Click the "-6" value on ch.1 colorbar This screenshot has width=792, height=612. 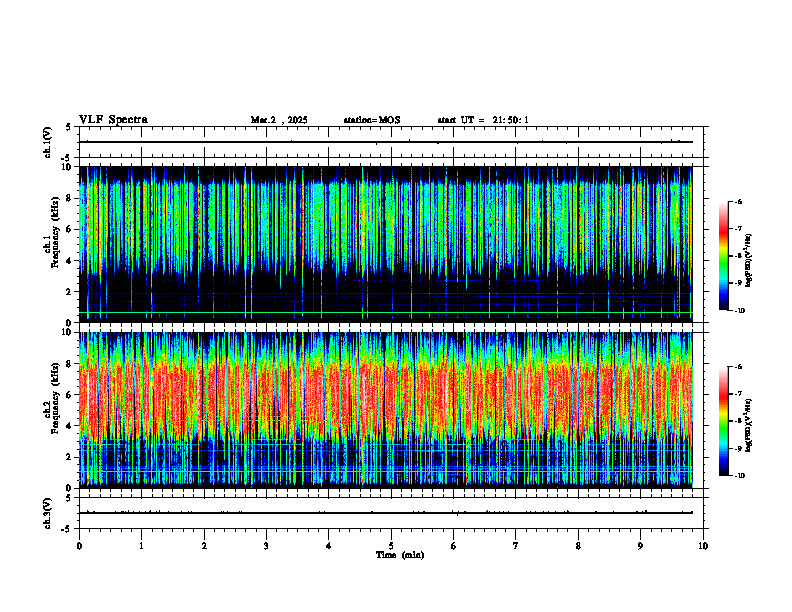point(739,201)
